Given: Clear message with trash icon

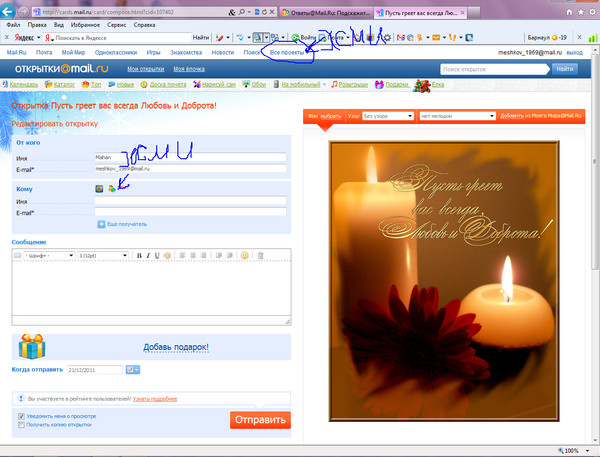Looking at the screenshot, I should [260, 255].
